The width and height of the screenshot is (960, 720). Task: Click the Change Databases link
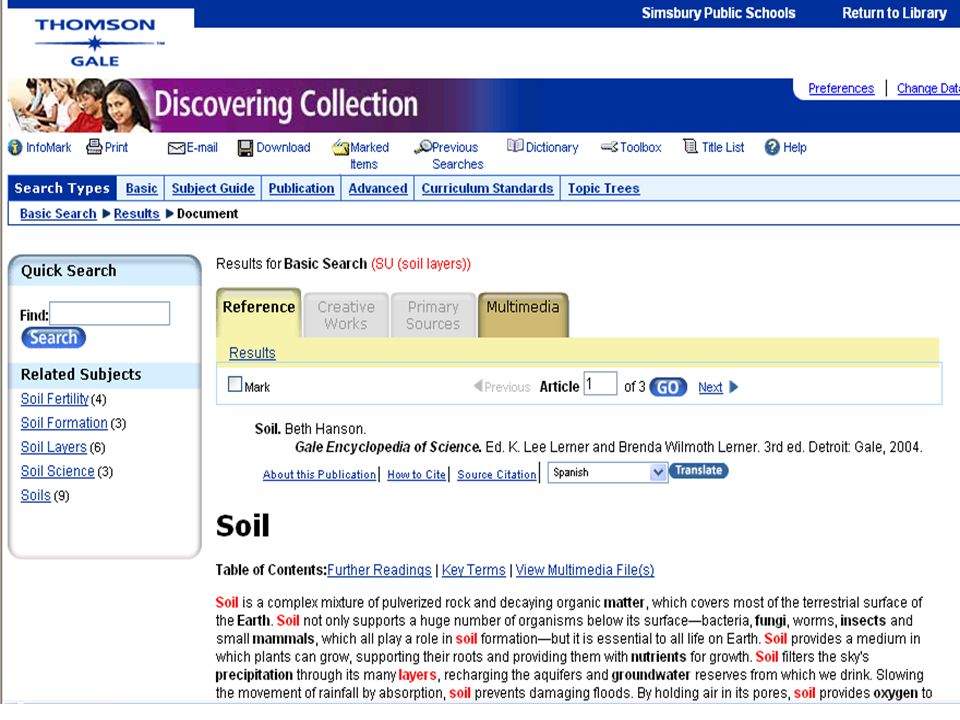point(928,89)
